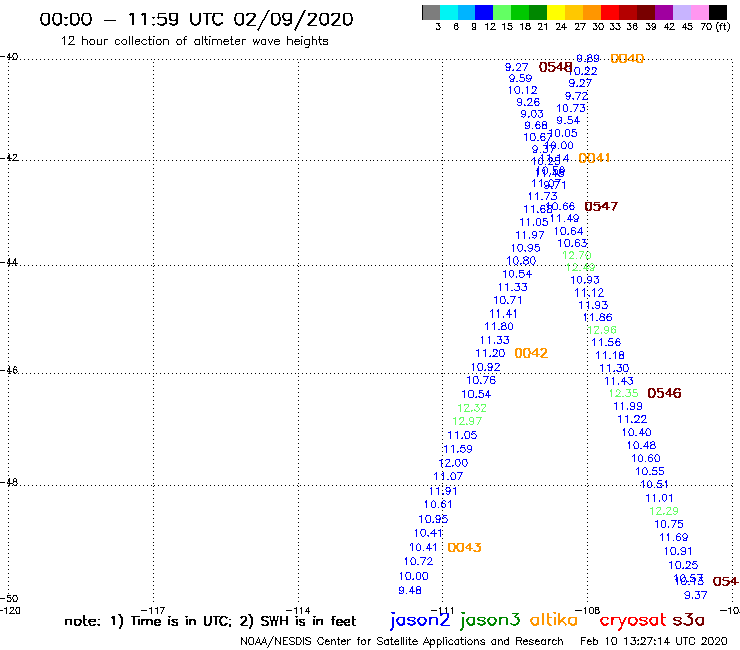The image size is (740, 650).
Task: Click the 'altika' satellite legend label
Action: pyautogui.click(x=554, y=619)
